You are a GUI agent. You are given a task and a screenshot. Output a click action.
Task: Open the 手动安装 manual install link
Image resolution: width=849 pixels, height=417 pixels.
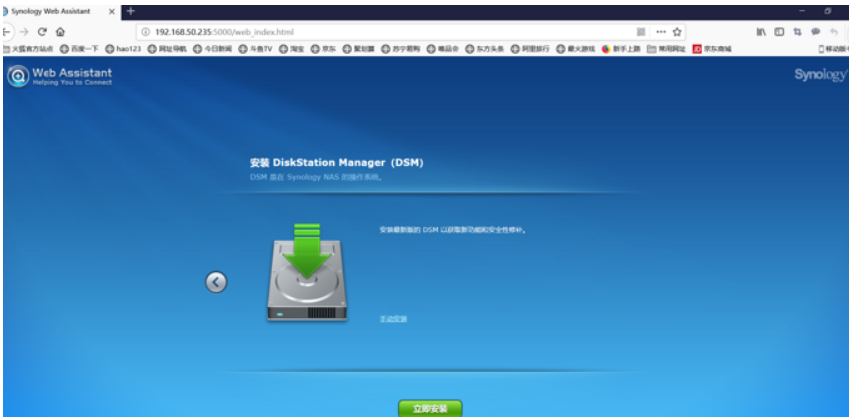coord(393,319)
